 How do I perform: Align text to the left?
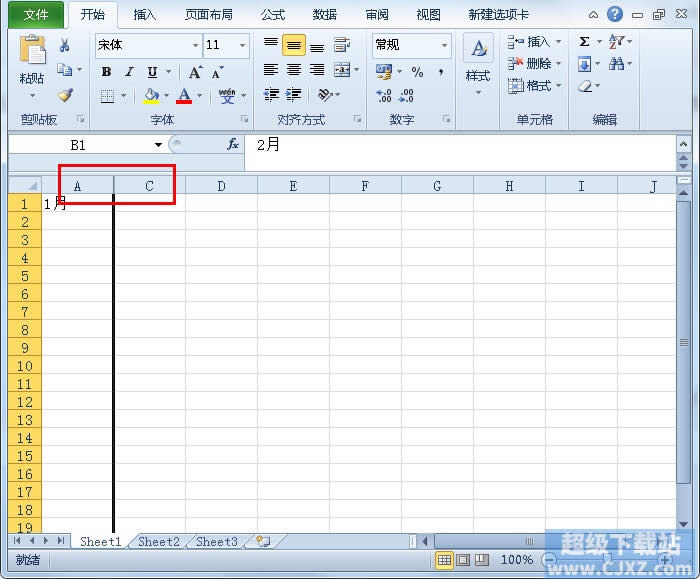point(271,70)
